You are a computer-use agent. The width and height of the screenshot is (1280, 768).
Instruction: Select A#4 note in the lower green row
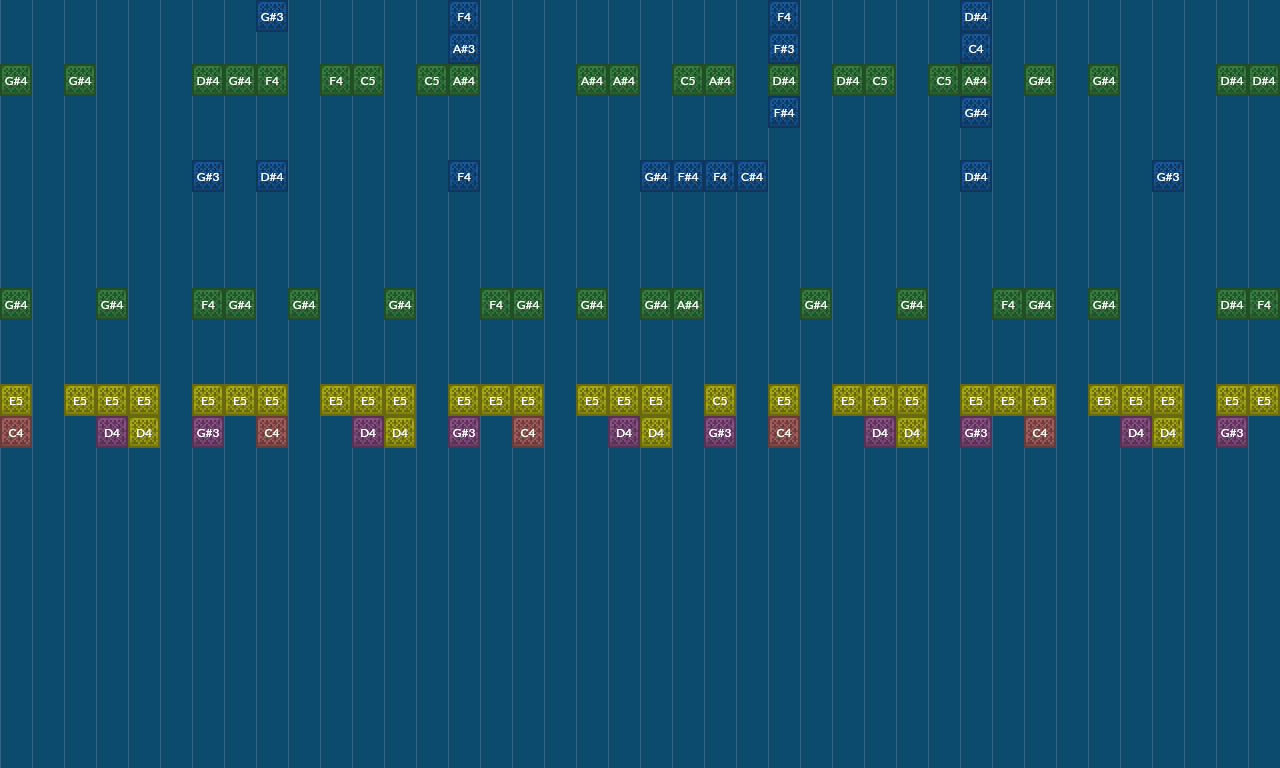[x=688, y=304]
